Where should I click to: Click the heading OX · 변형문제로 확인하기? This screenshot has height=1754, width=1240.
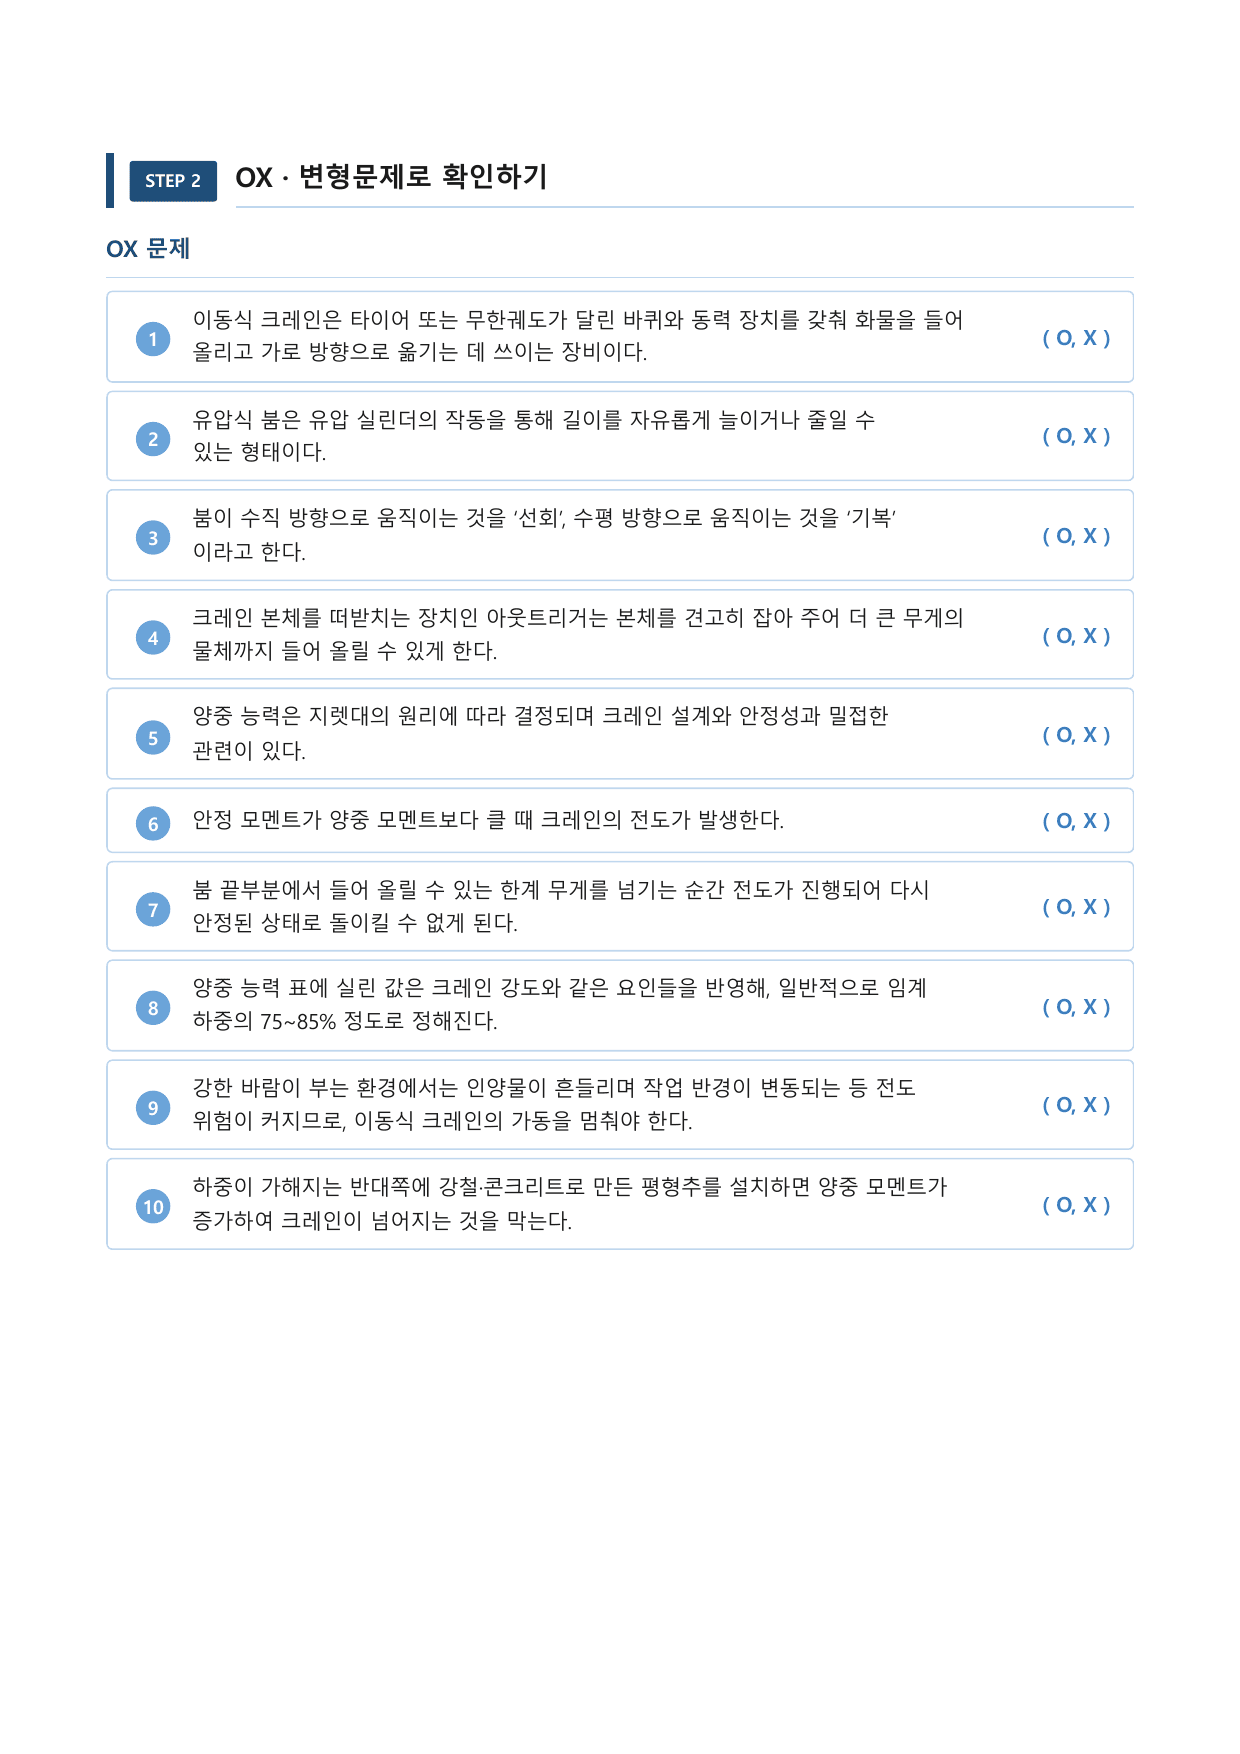[391, 177]
